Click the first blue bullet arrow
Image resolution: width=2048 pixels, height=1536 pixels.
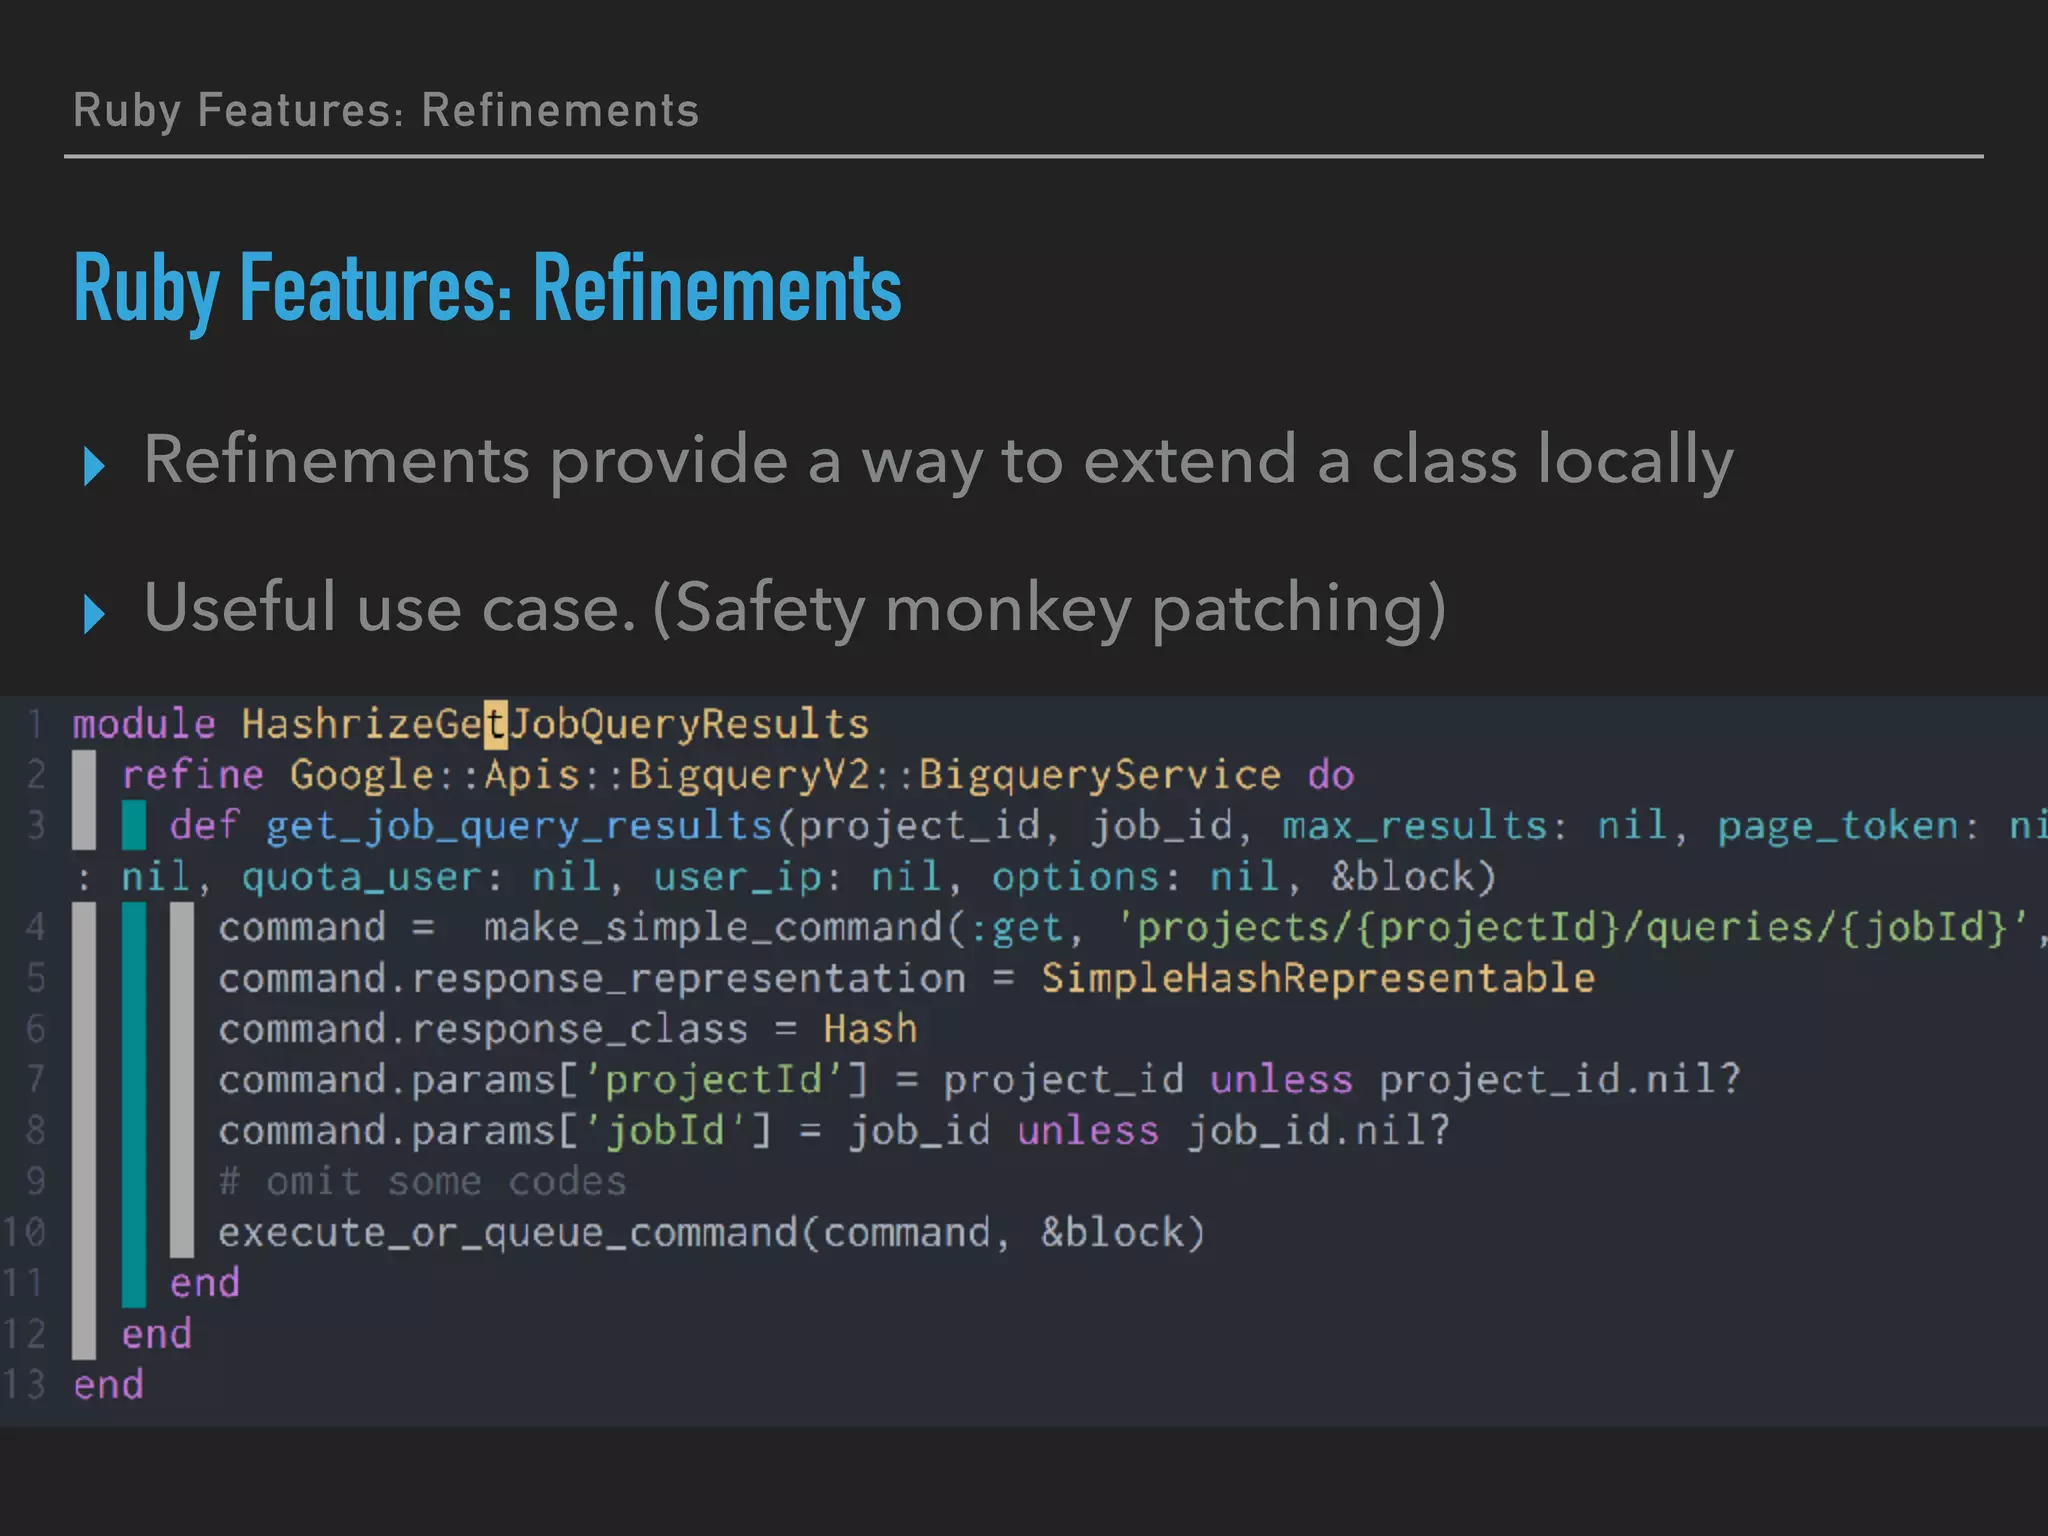(94, 466)
